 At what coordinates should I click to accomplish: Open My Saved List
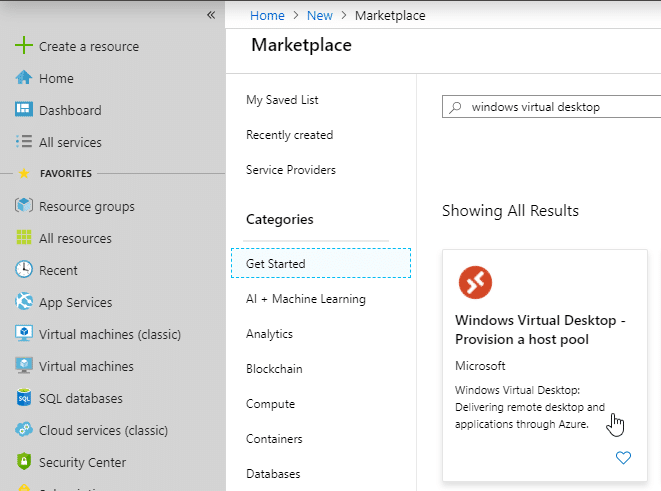tap(282, 100)
